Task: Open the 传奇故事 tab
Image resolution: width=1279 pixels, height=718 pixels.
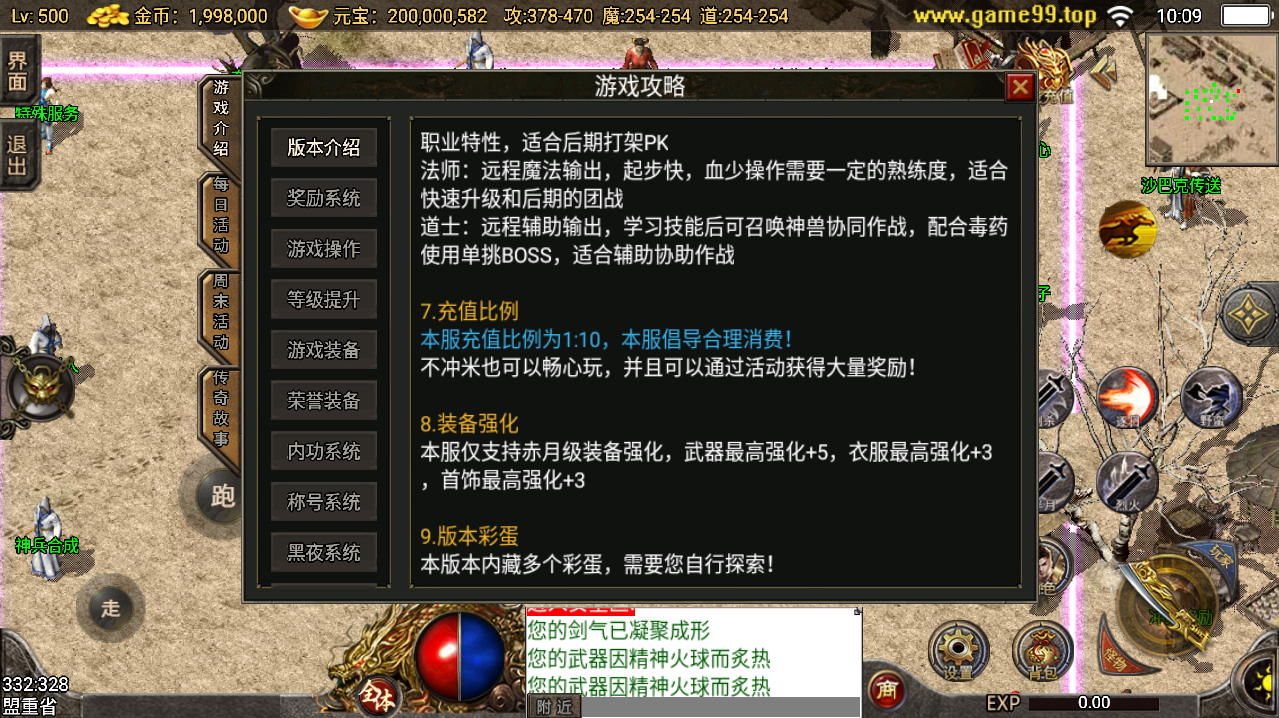Action: point(220,411)
